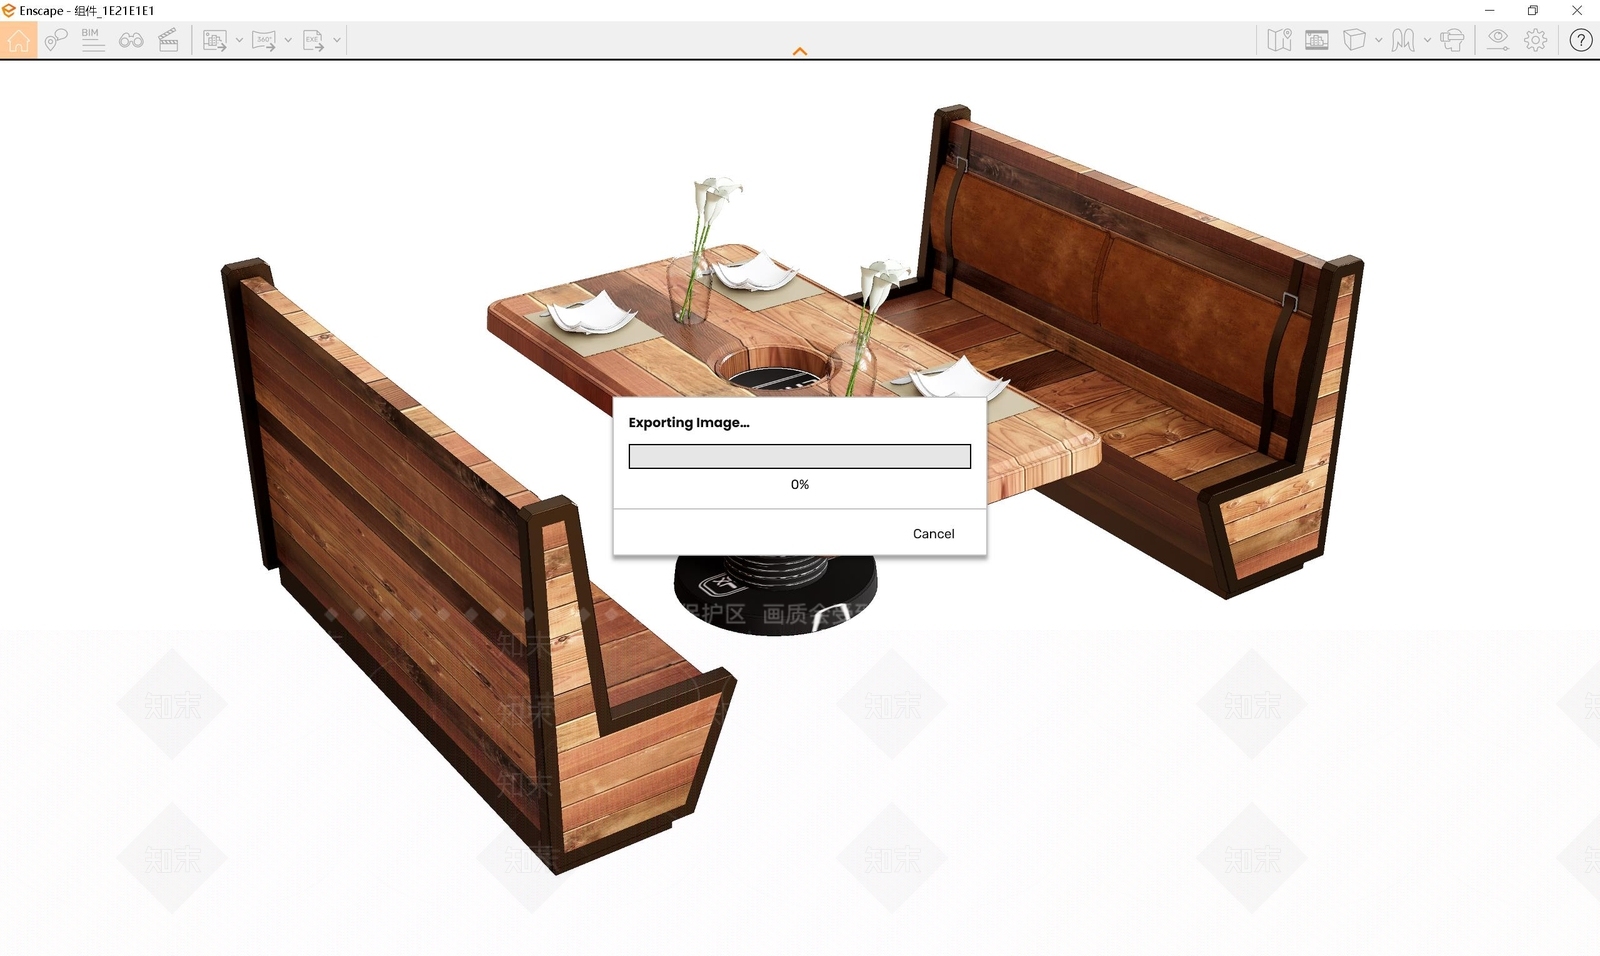The image size is (1600, 956).
Task: Expand the Screenshot export dropdown arrow
Action: 239,40
